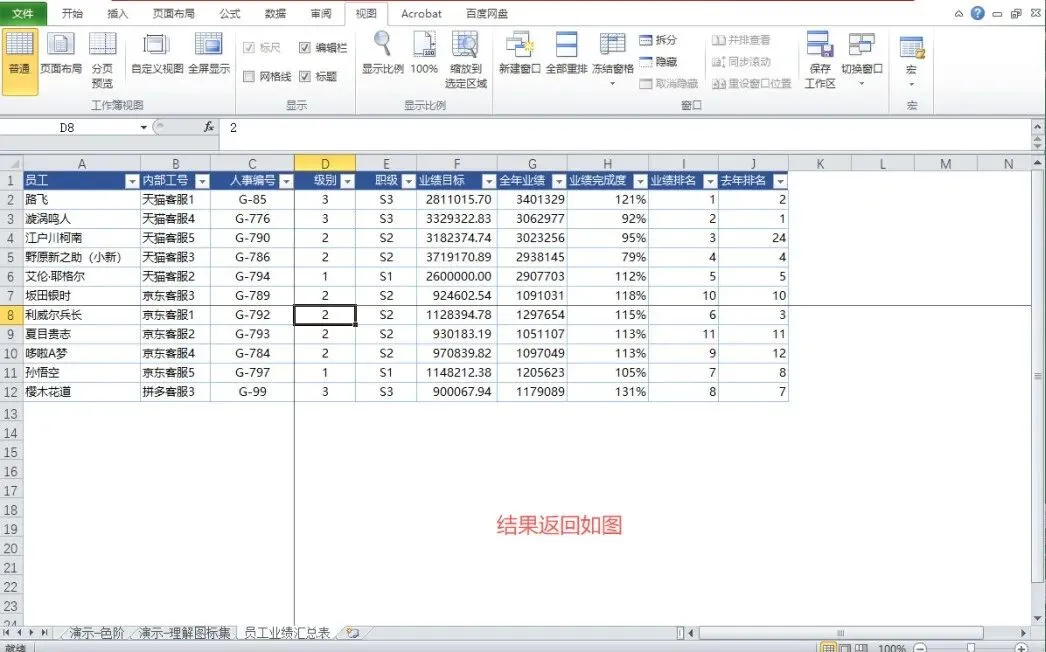The height and width of the screenshot is (652, 1046).
Task: Open Freeze Panes (冻结窗格) menu
Action: pyautogui.click(x=612, y=59)
